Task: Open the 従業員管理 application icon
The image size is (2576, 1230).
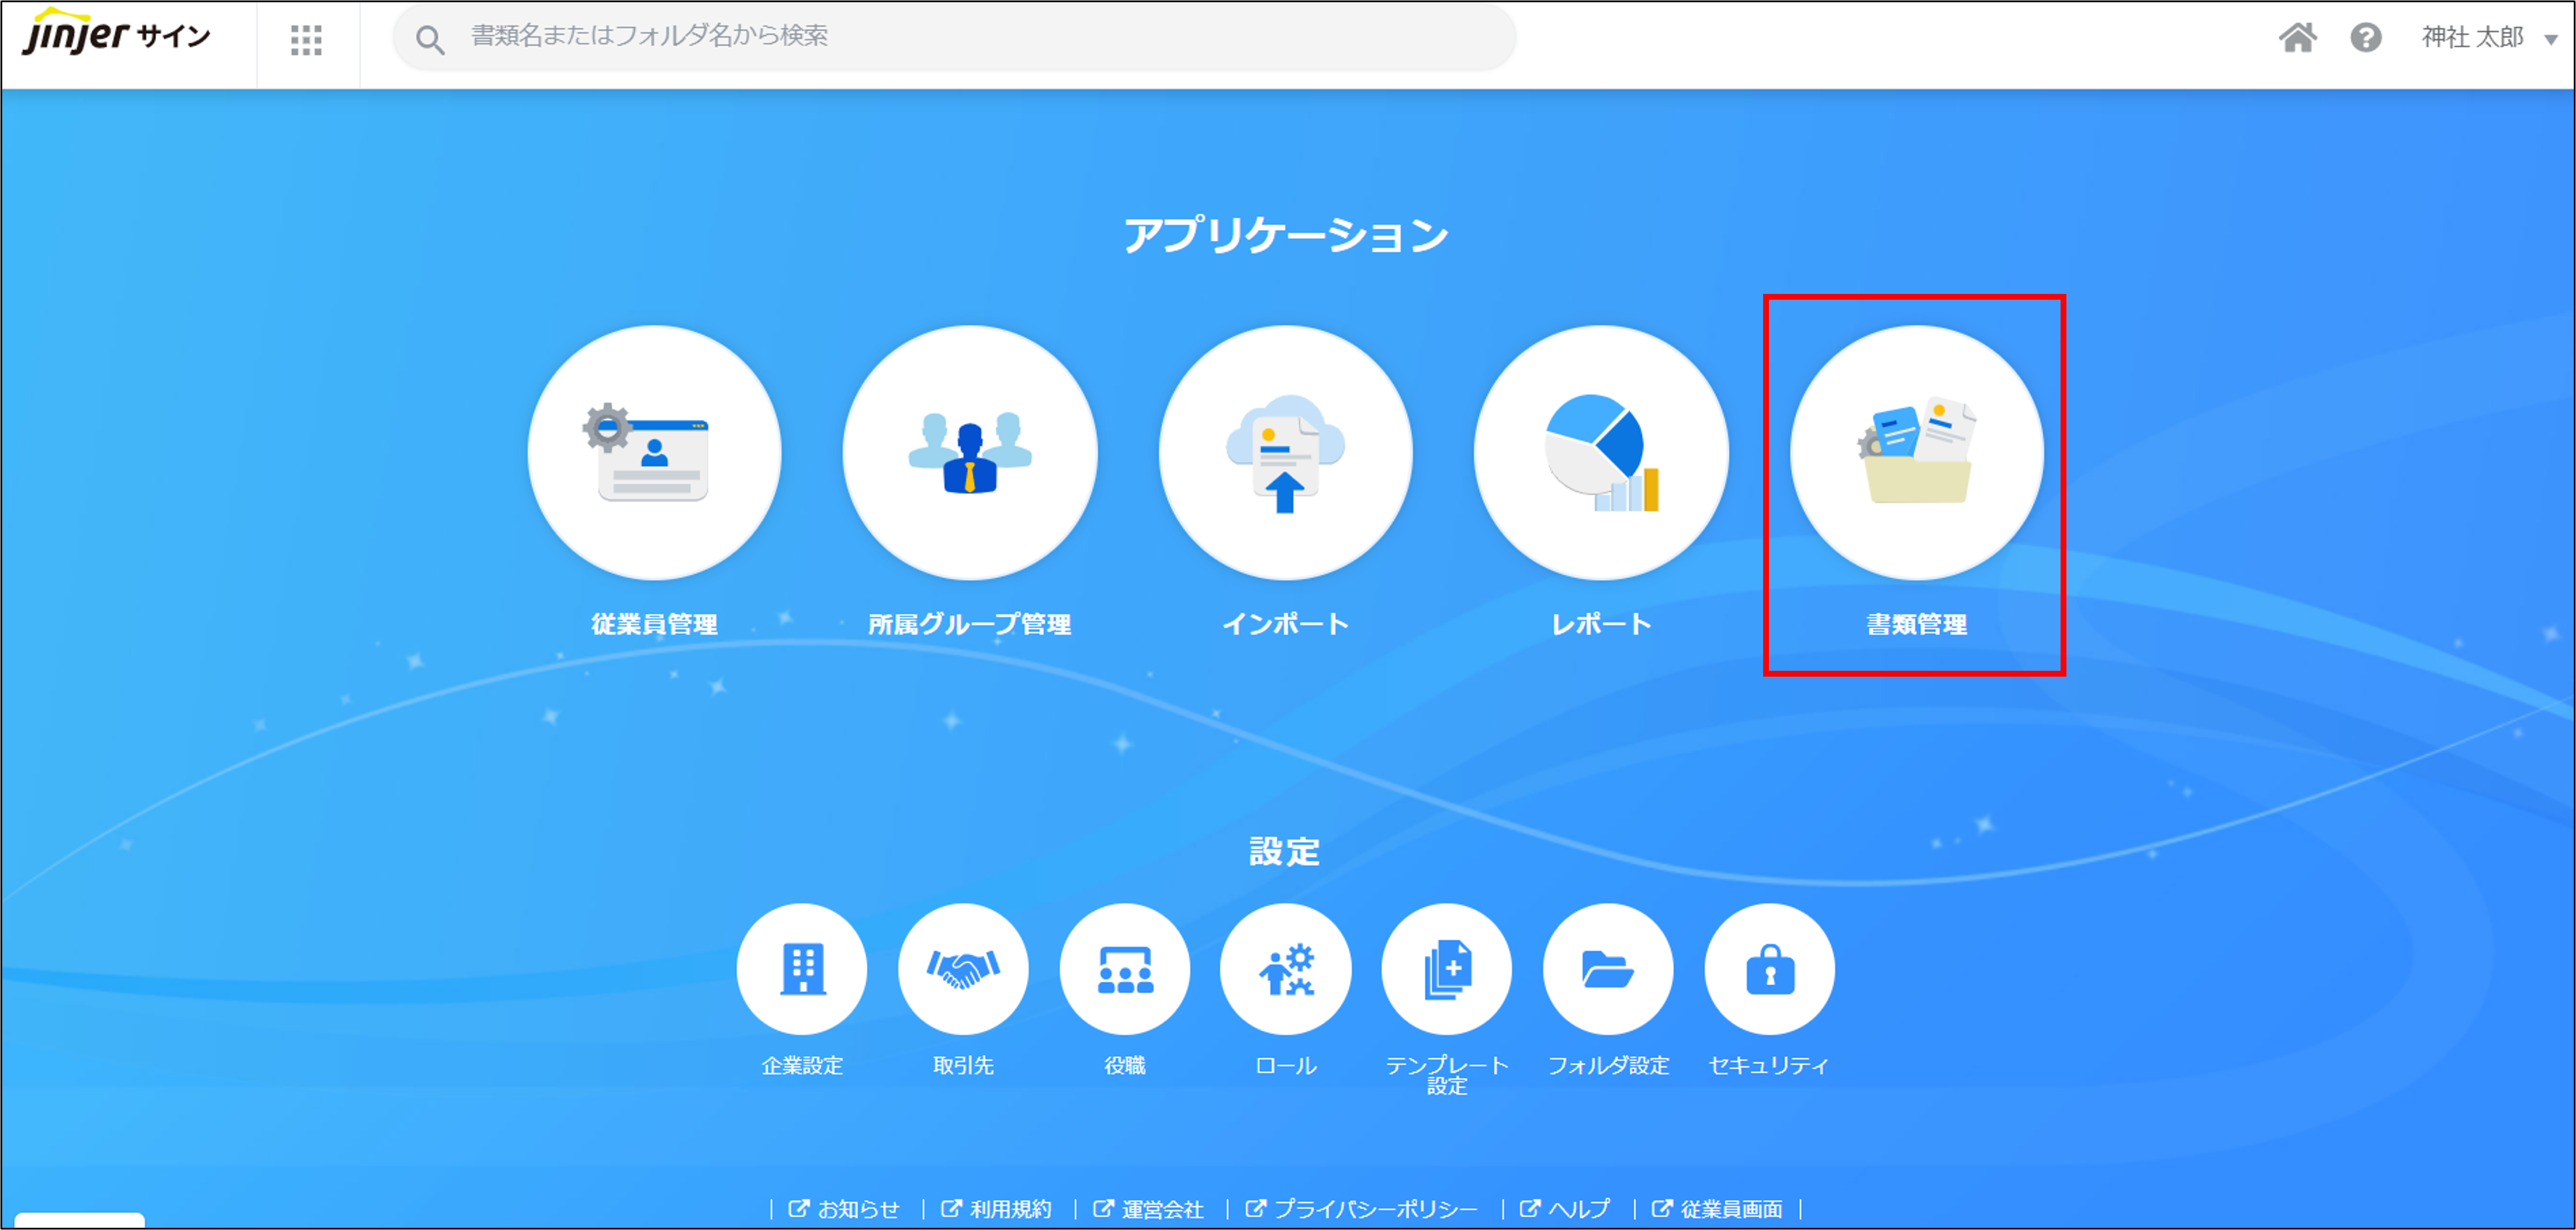Action: (x=654, y=453)
